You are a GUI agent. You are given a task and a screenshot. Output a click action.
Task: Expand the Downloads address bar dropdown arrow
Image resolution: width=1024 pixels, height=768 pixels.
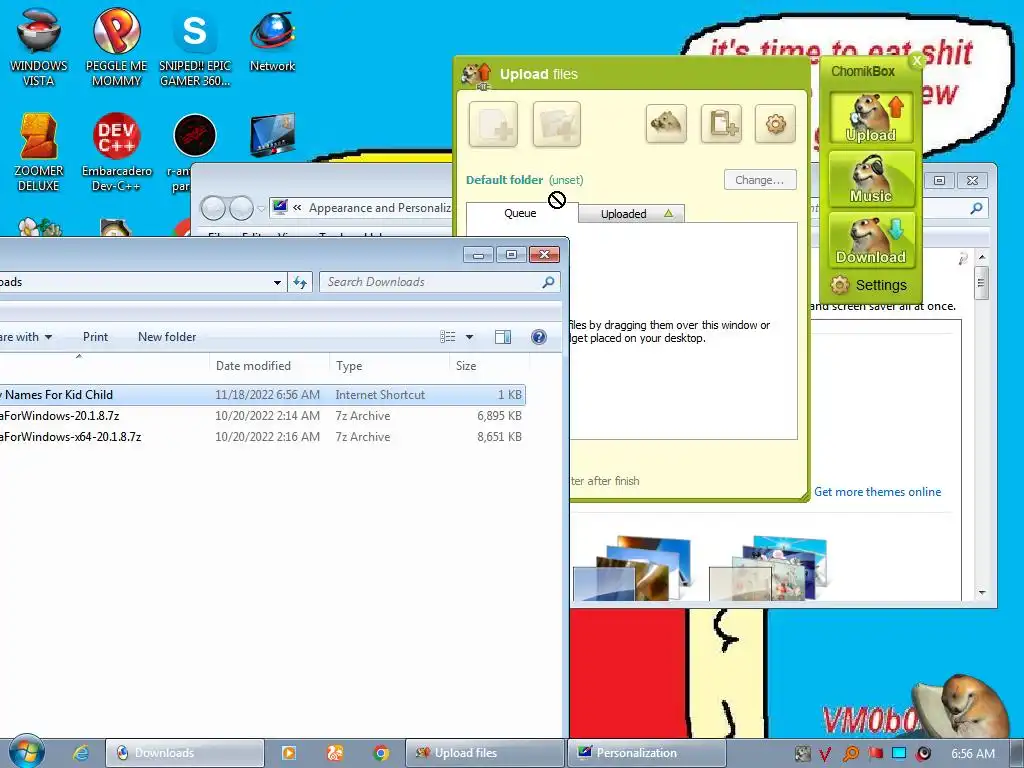(277, 282)
